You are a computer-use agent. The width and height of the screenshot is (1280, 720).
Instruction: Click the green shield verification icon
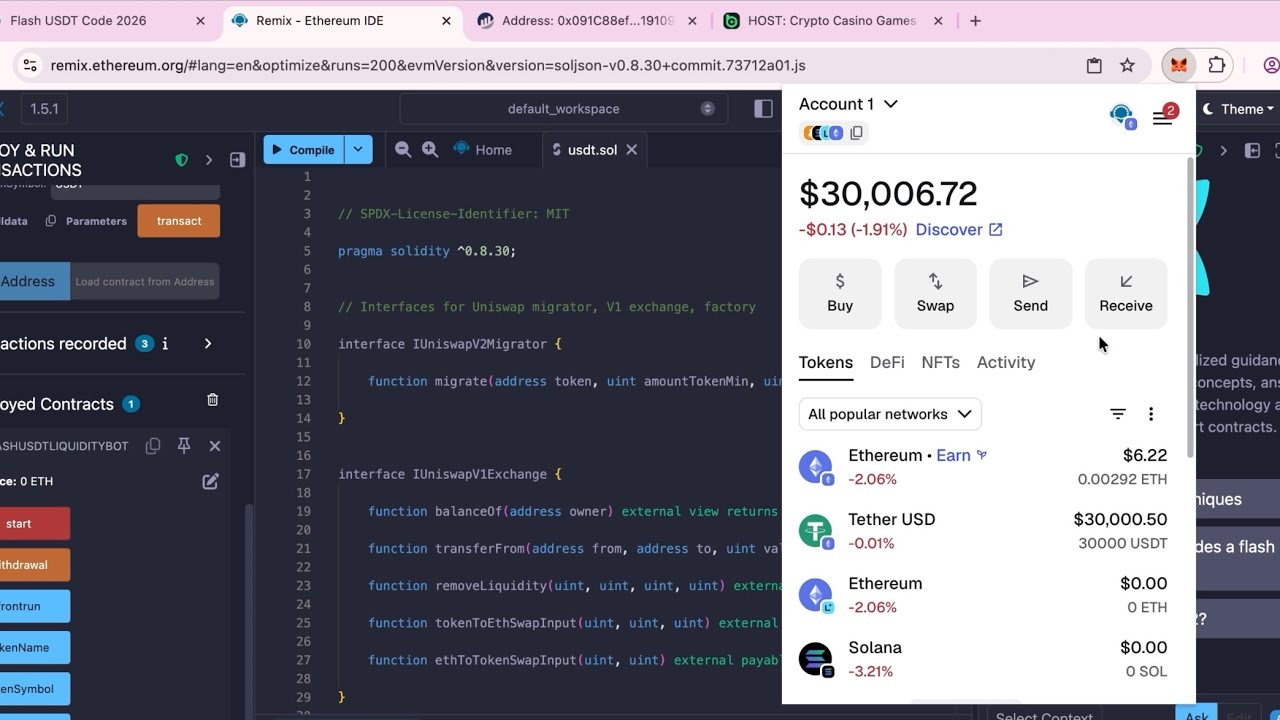(x=181, y=160)
